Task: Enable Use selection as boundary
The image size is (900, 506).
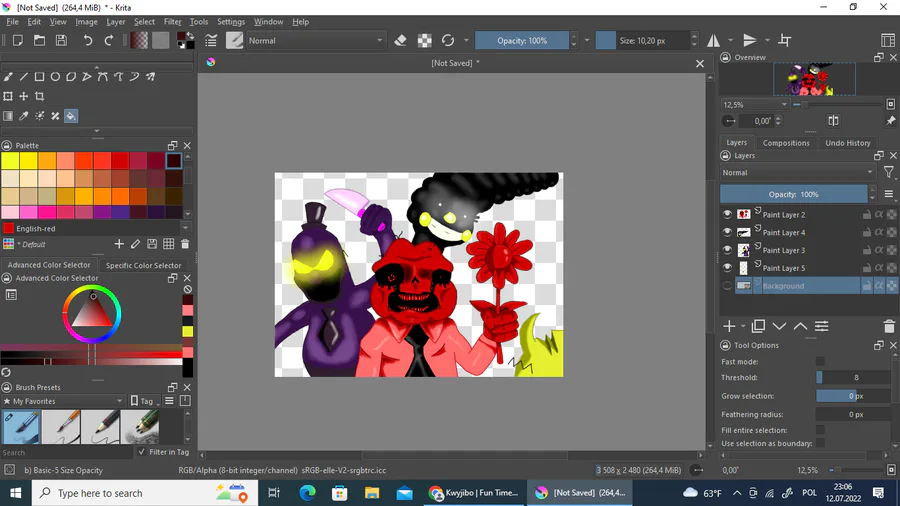Action: (x=820, y=443)
